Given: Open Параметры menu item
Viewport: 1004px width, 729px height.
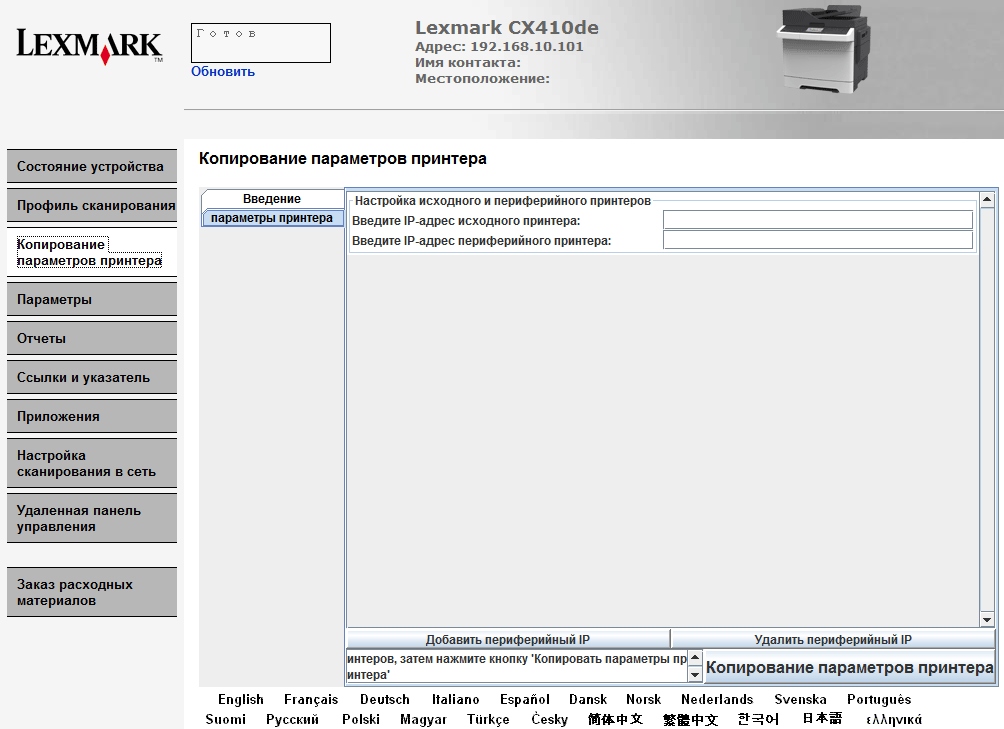Looking at the screenshot, I should (92, 300).
